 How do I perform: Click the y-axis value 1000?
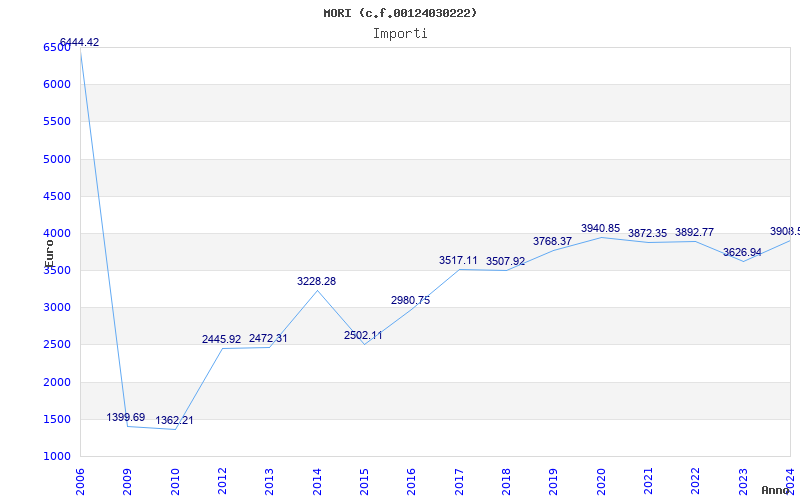(57, 457)
